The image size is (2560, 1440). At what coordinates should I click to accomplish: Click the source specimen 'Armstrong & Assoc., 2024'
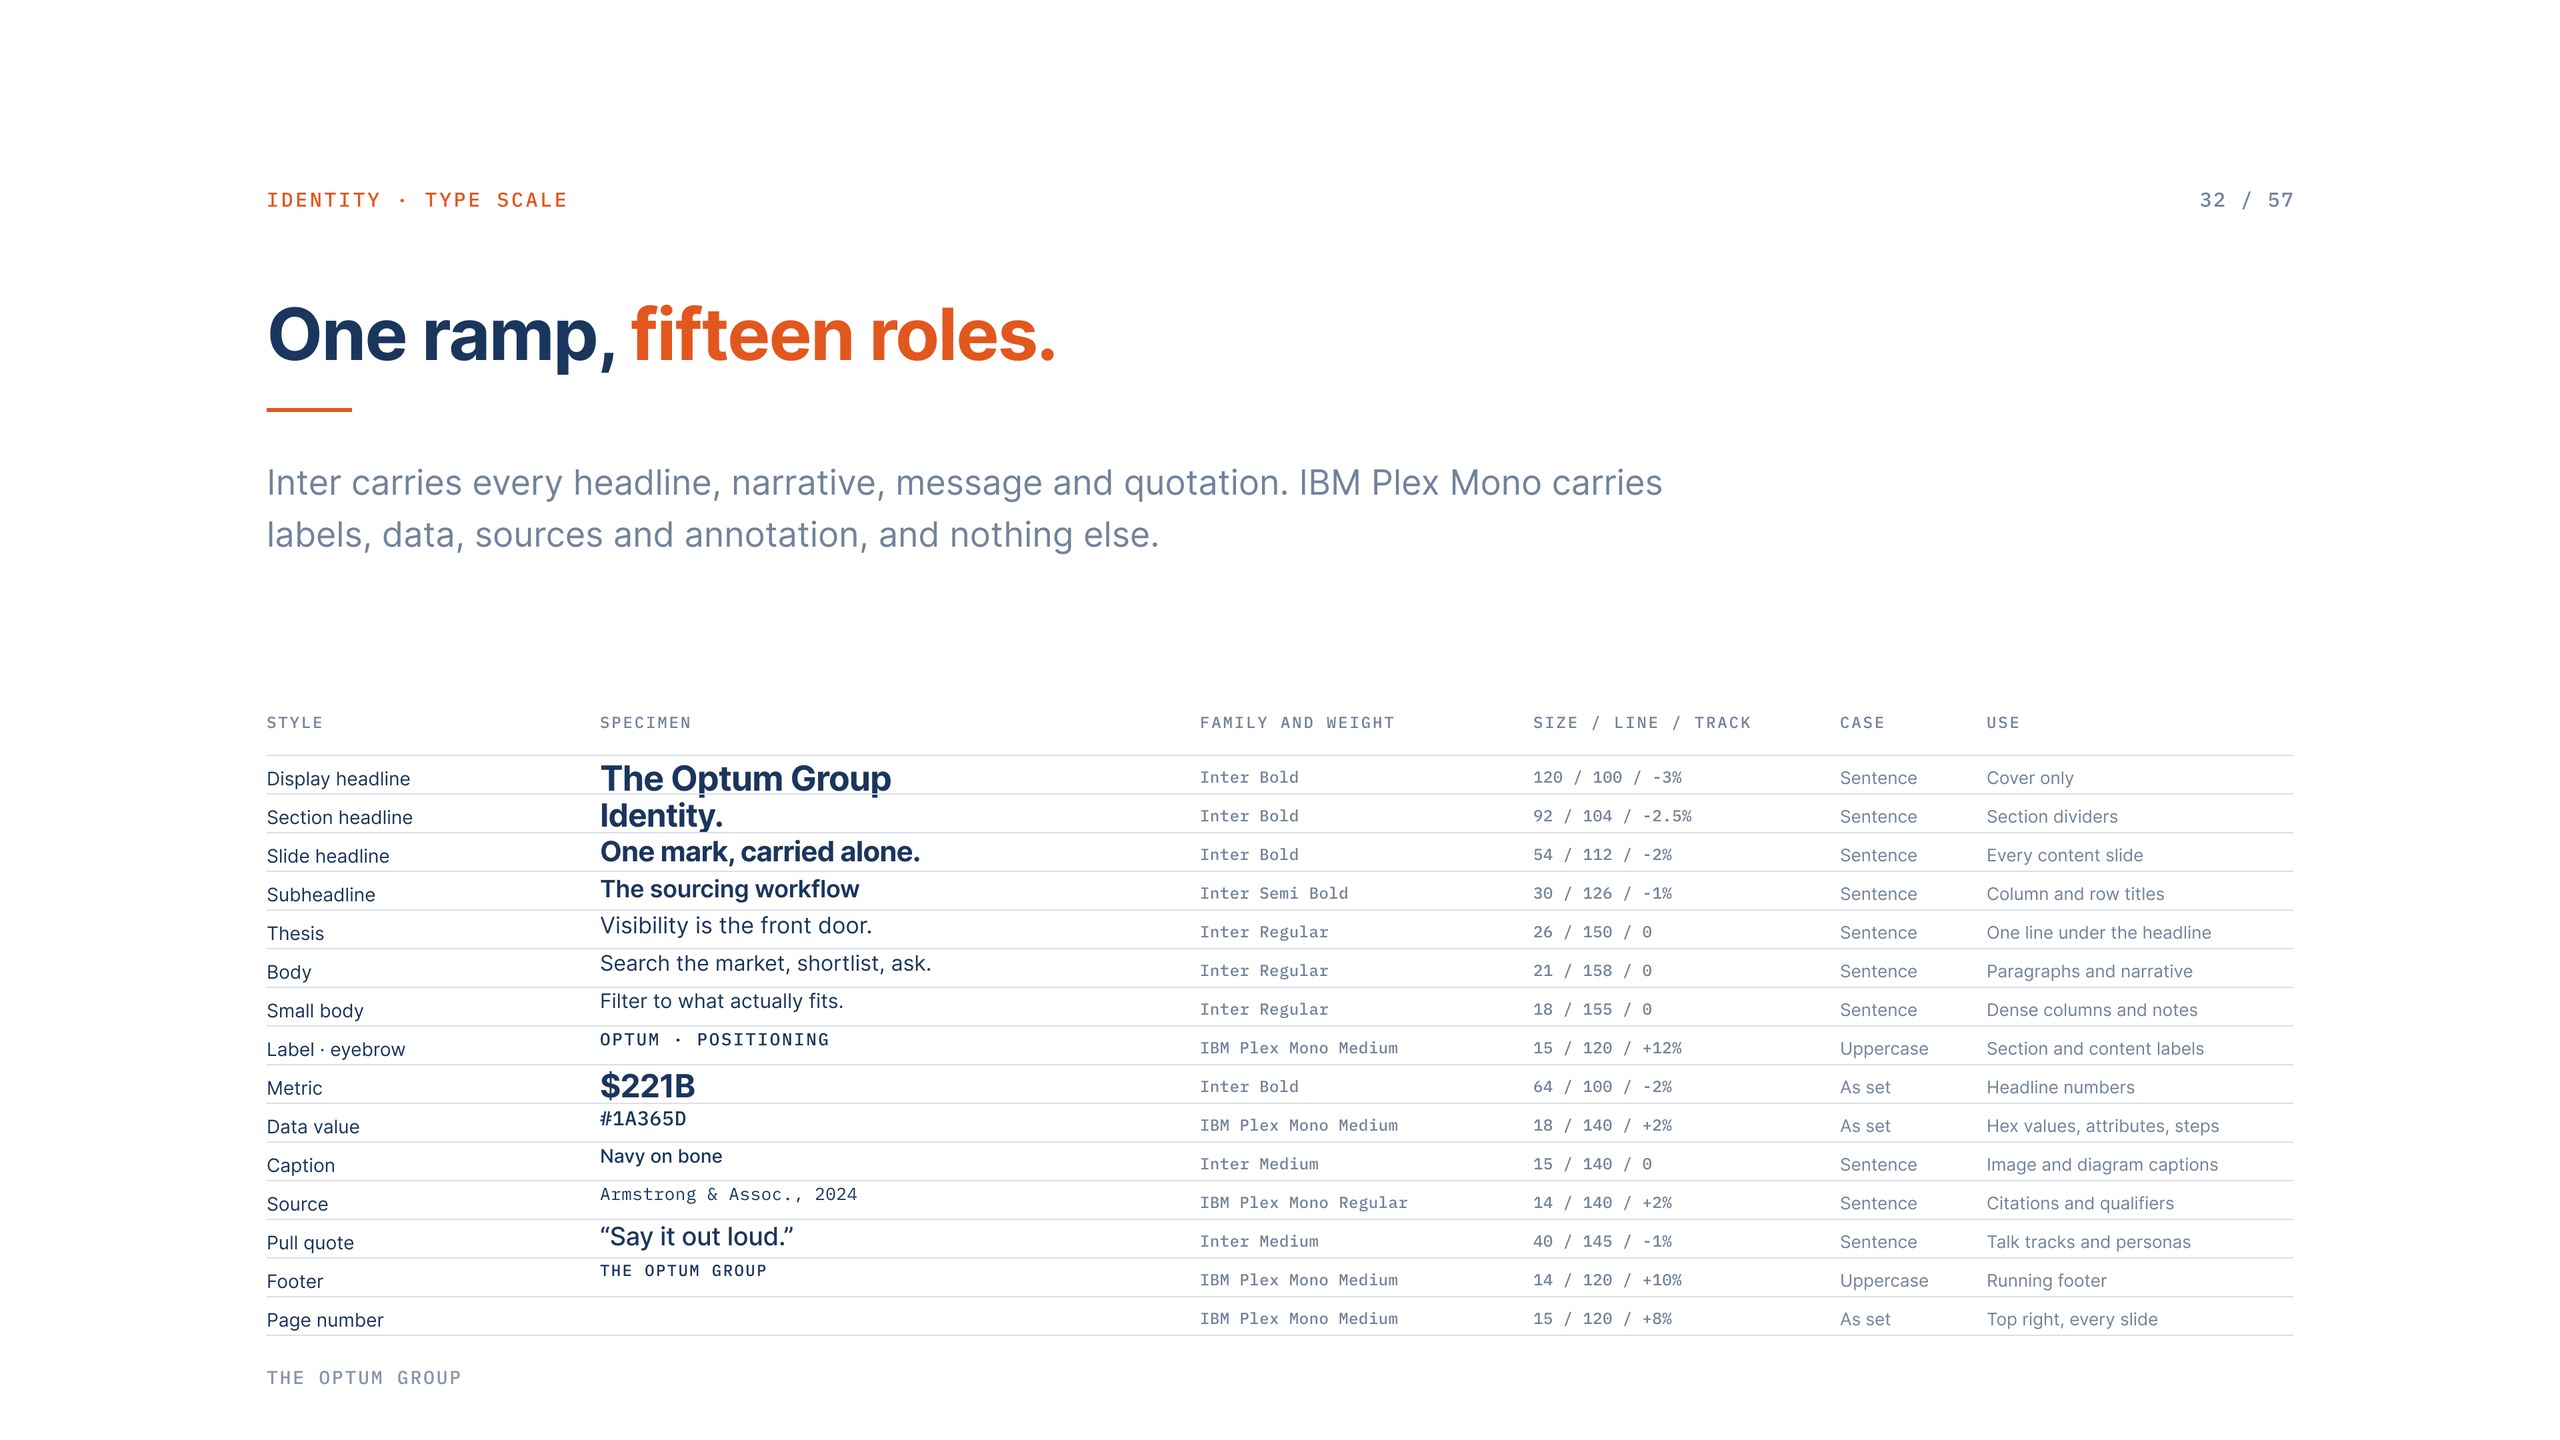[728, 1195]
